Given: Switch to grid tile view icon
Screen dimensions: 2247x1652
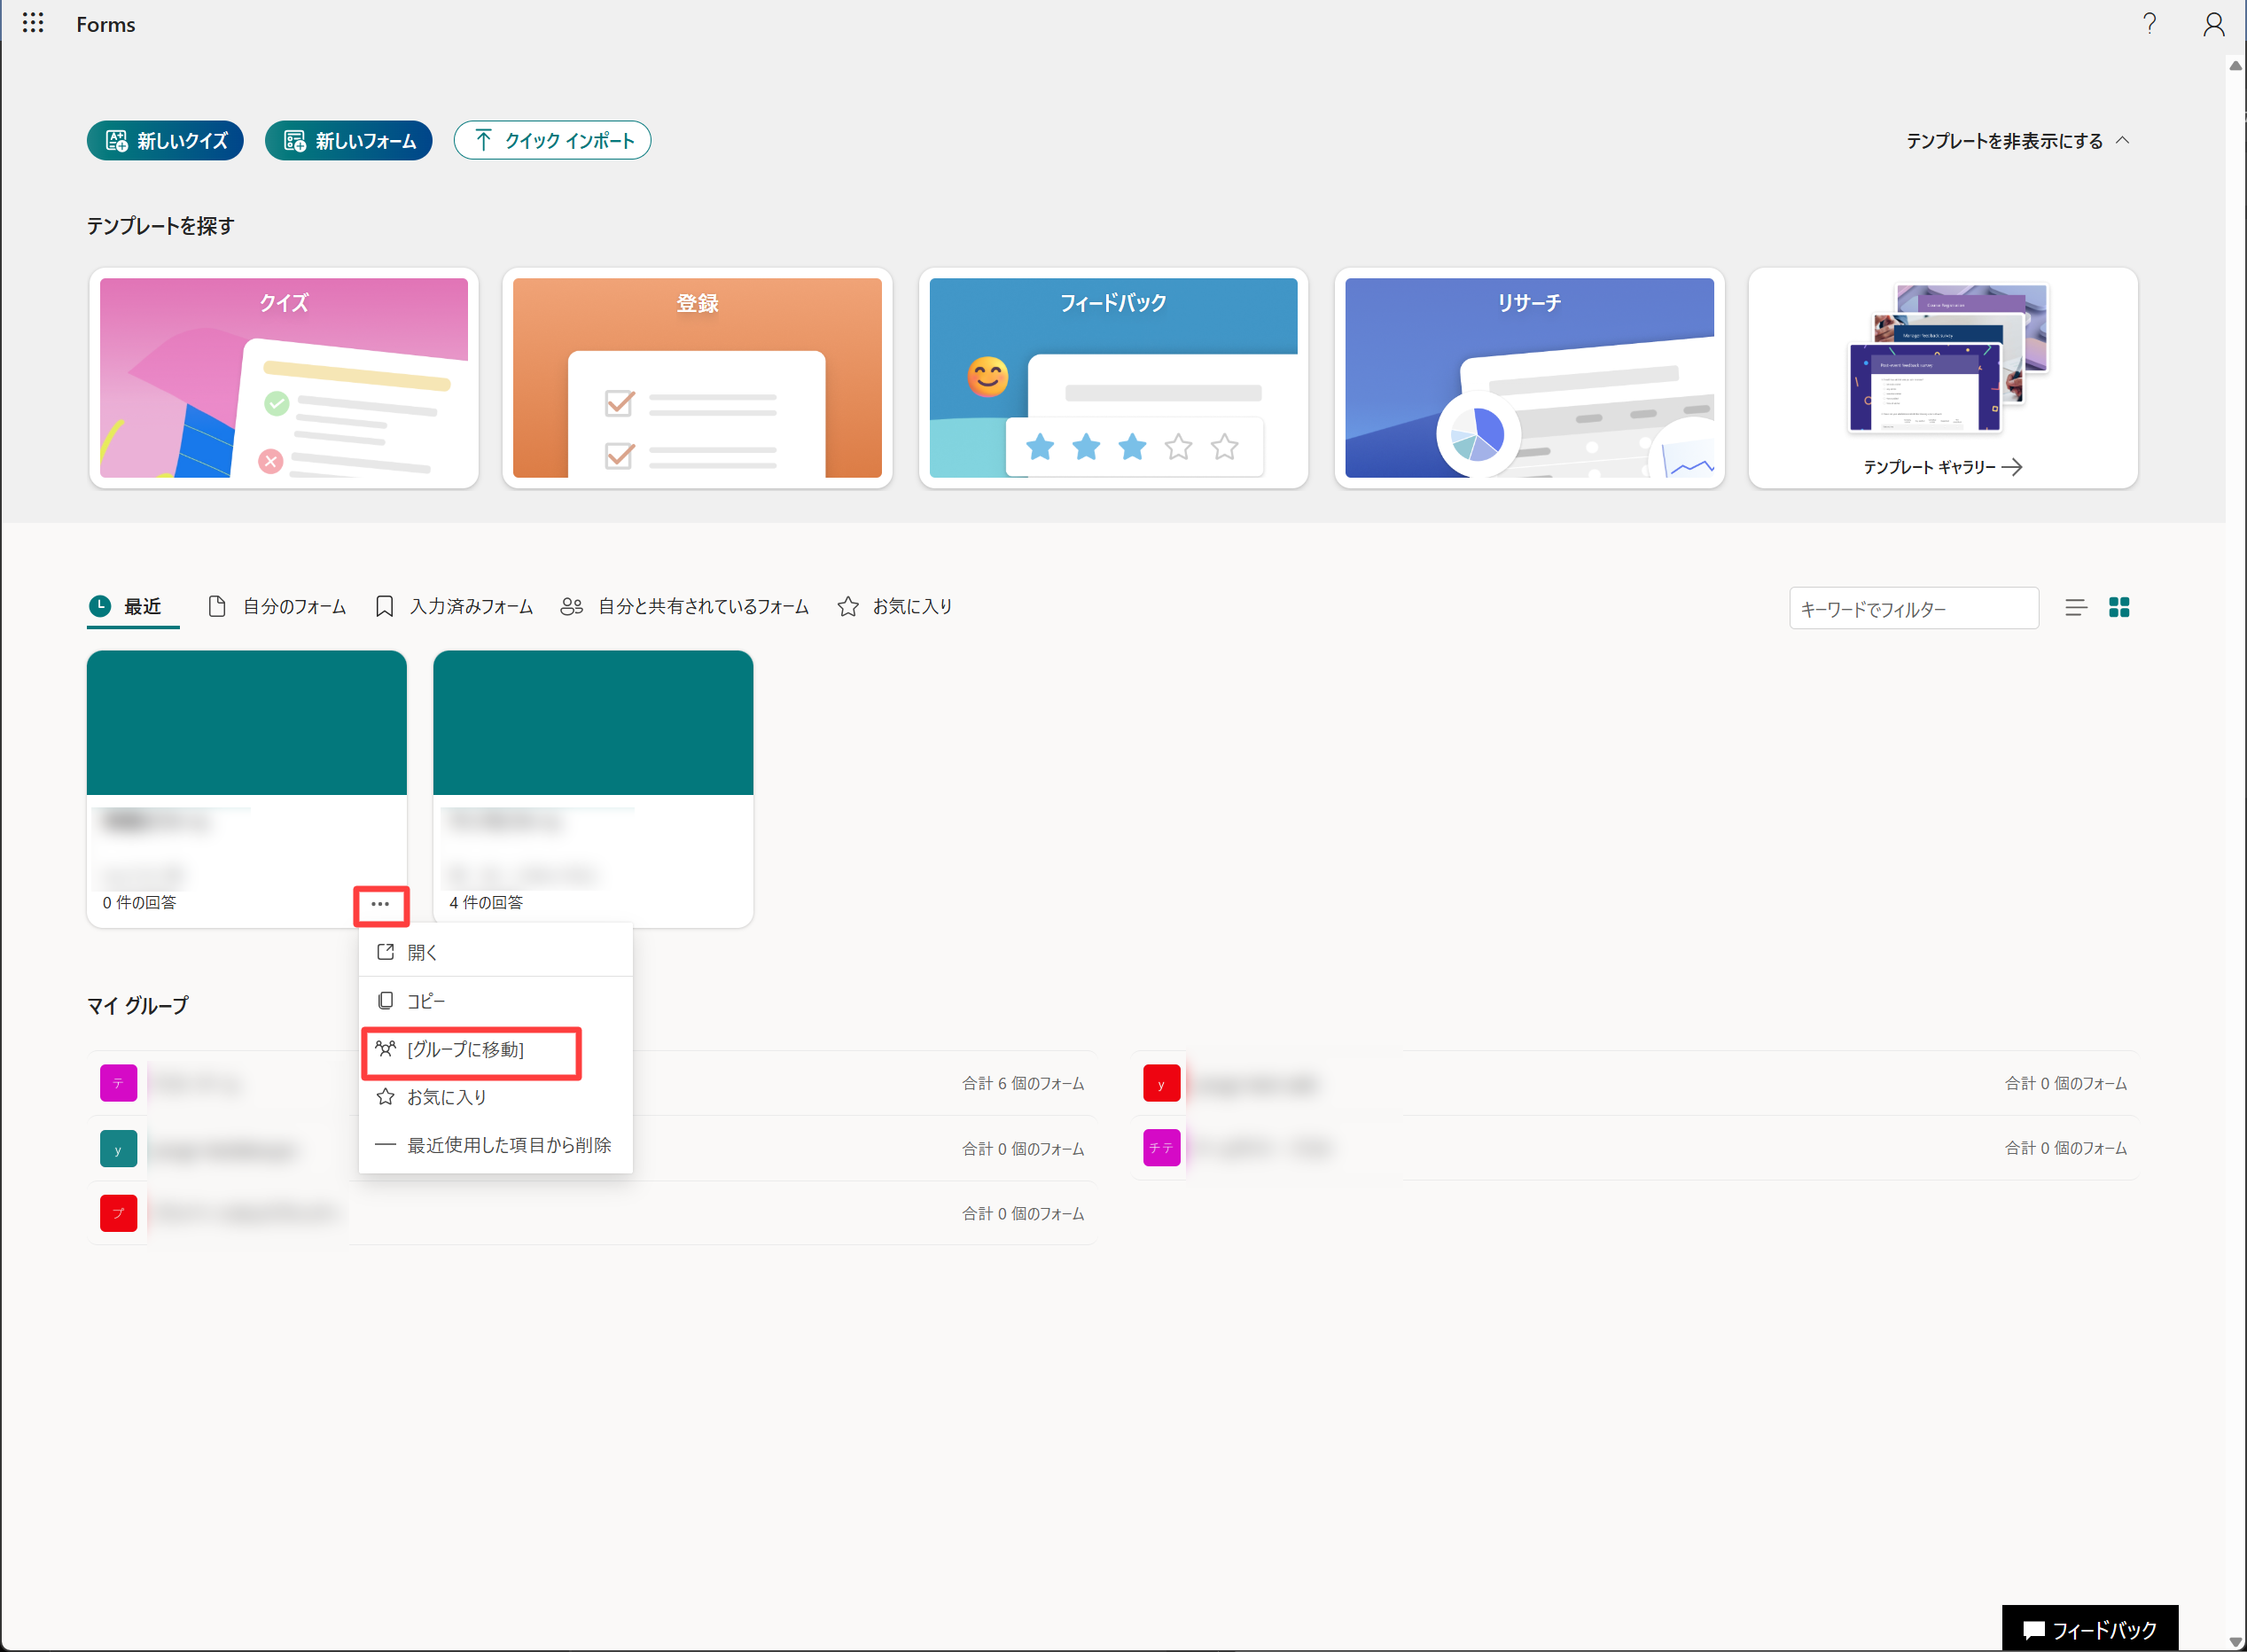Looking at the screenshot, I should [2118, 607].
